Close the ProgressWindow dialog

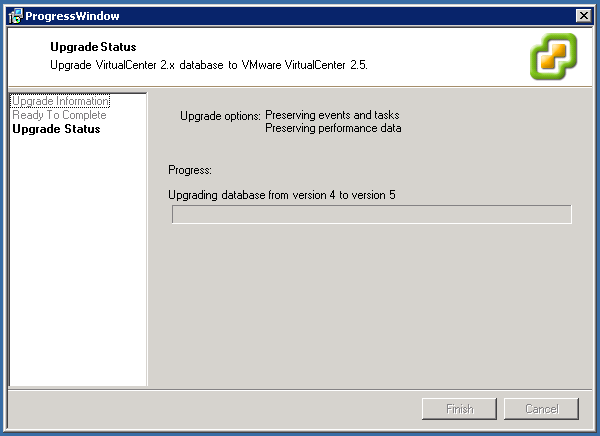coord(583,15)
